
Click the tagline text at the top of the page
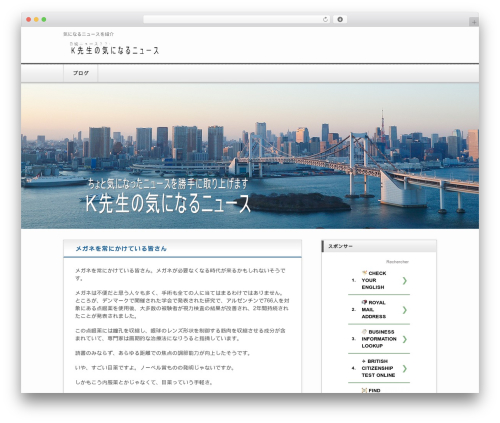pyautogui.click(x=89, y=34)
